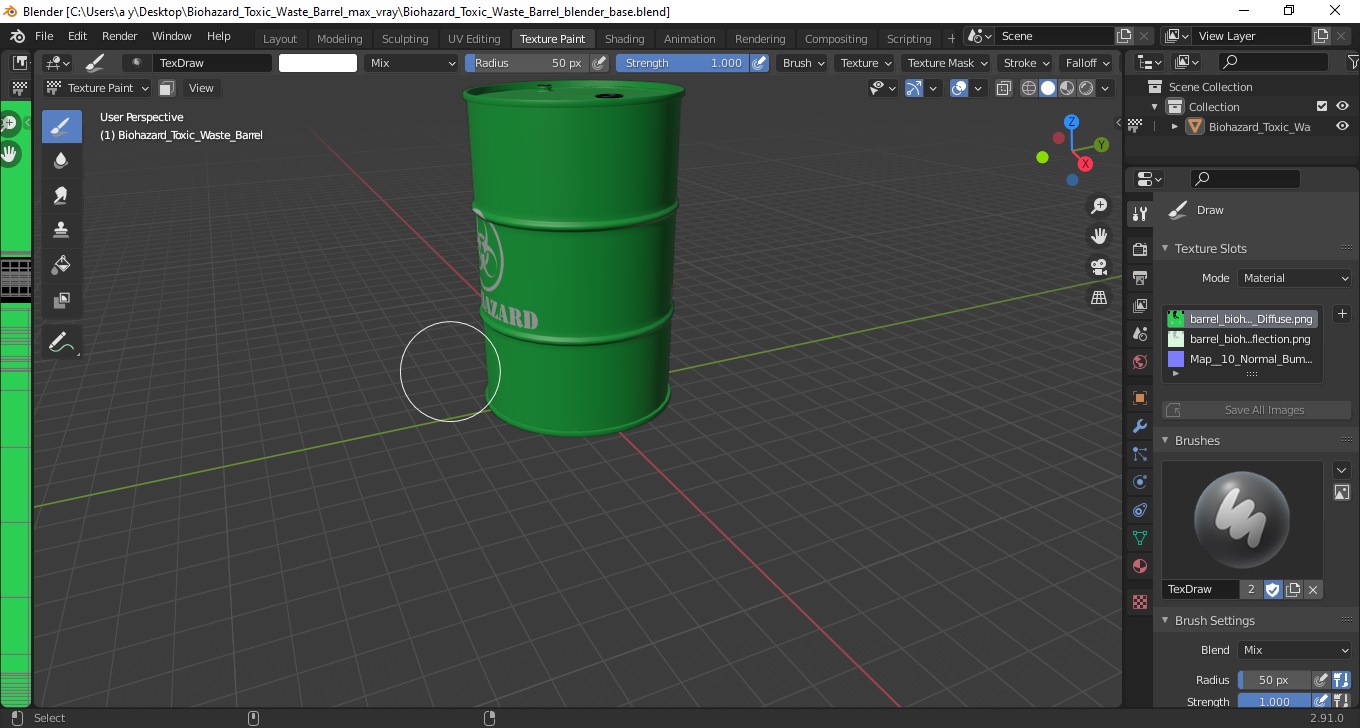Select the Soften tool
This screenshot has height=728, width=1360.
tap(61, 161)
